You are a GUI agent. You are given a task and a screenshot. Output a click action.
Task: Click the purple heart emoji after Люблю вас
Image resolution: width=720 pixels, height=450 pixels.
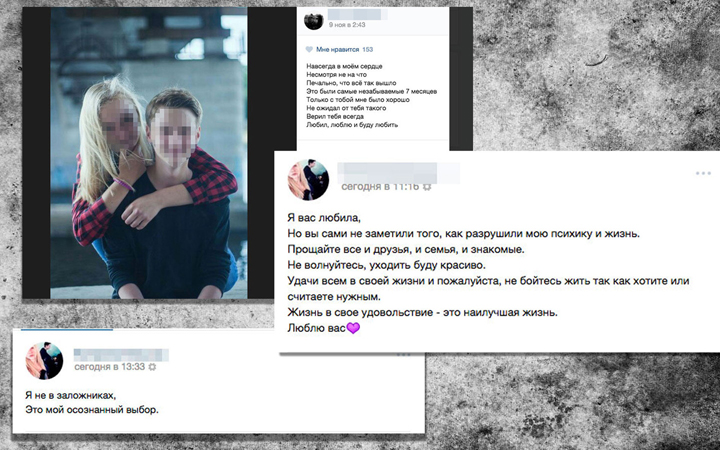click(353, 328)
